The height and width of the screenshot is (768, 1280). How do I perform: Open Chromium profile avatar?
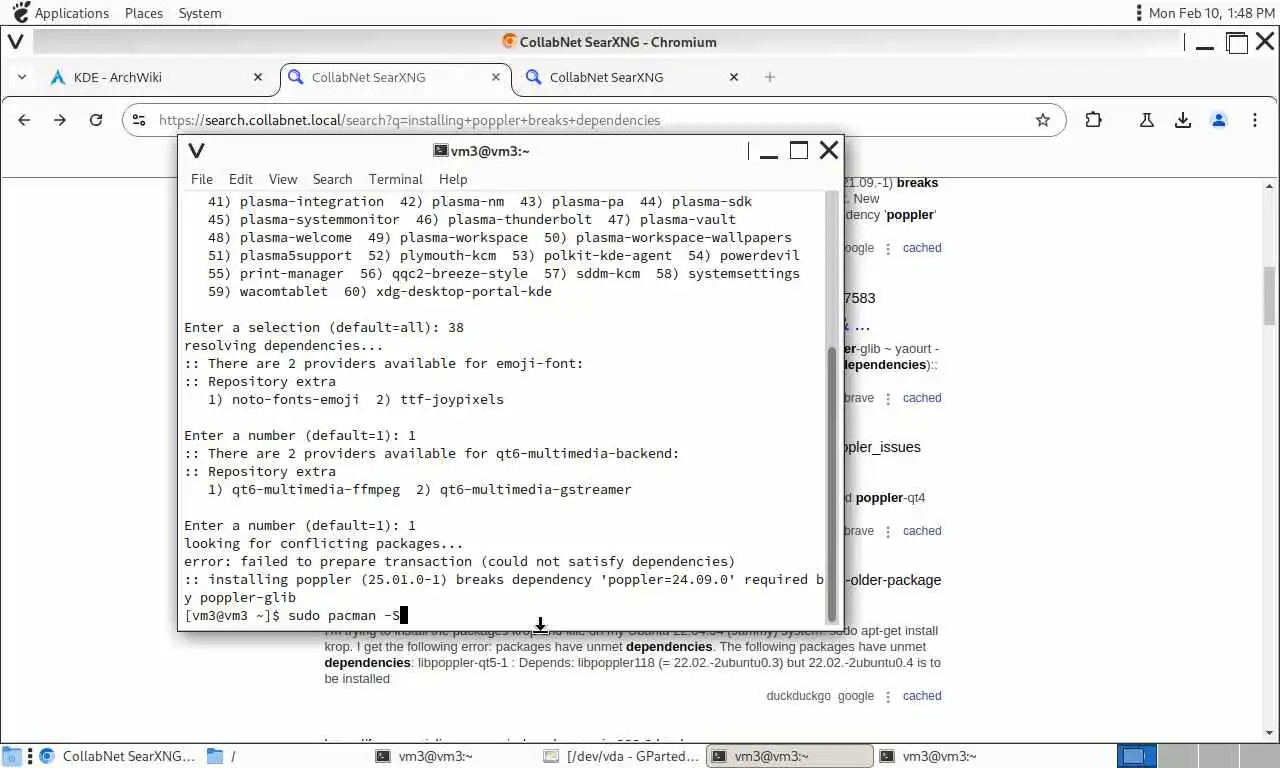point(1219,120)
